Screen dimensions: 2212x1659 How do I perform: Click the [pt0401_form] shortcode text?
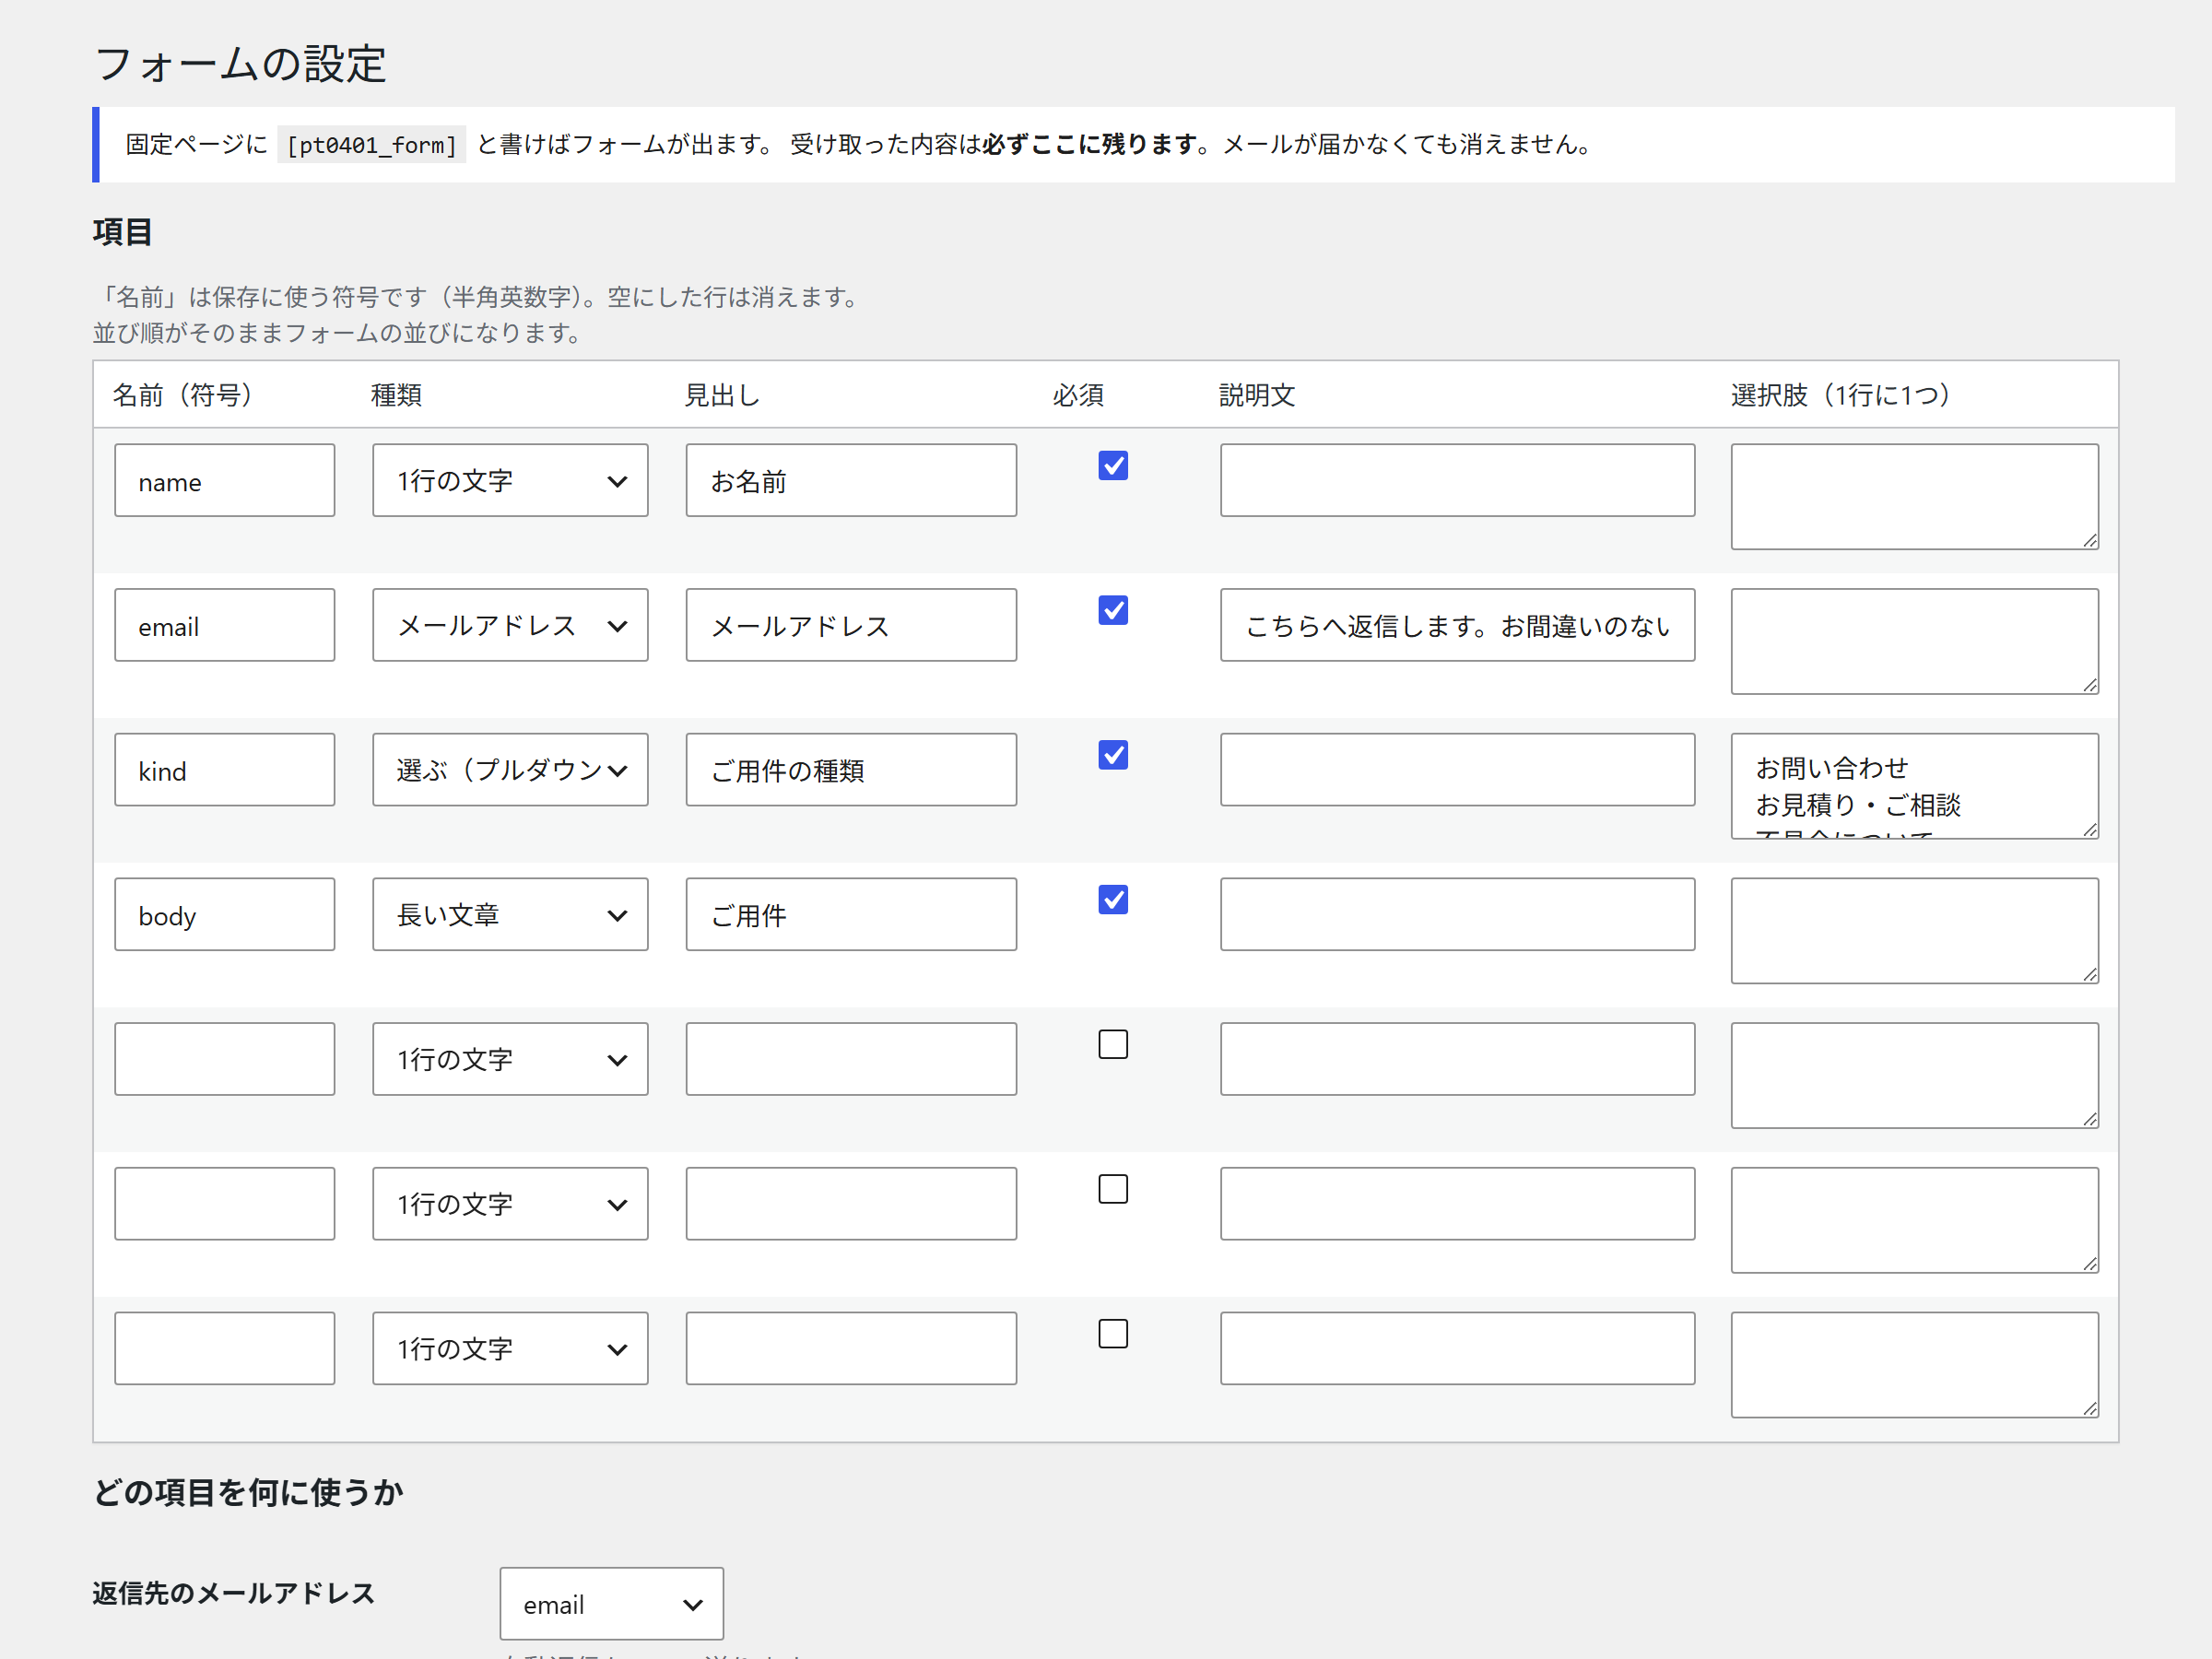pos(372,145)
